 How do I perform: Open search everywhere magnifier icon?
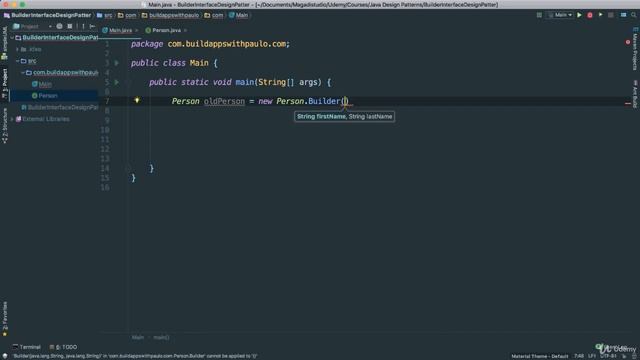(x=633, y=15)
